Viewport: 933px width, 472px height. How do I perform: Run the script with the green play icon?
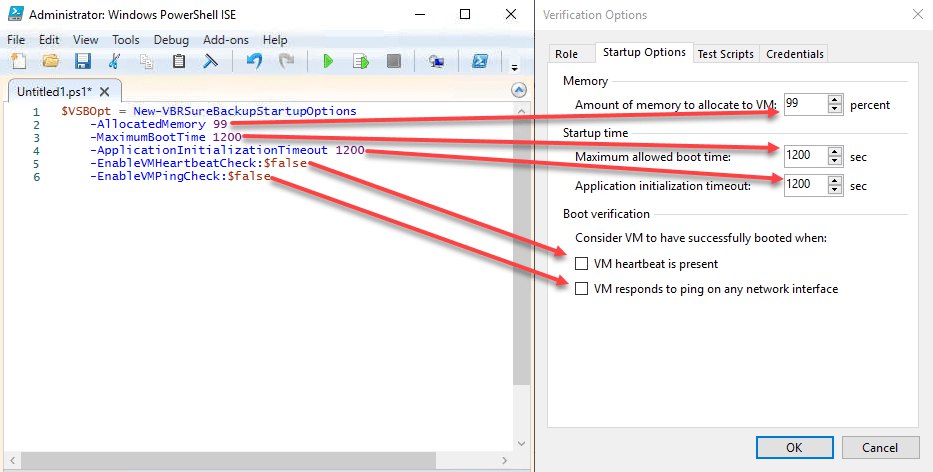(x=328, y=61)
